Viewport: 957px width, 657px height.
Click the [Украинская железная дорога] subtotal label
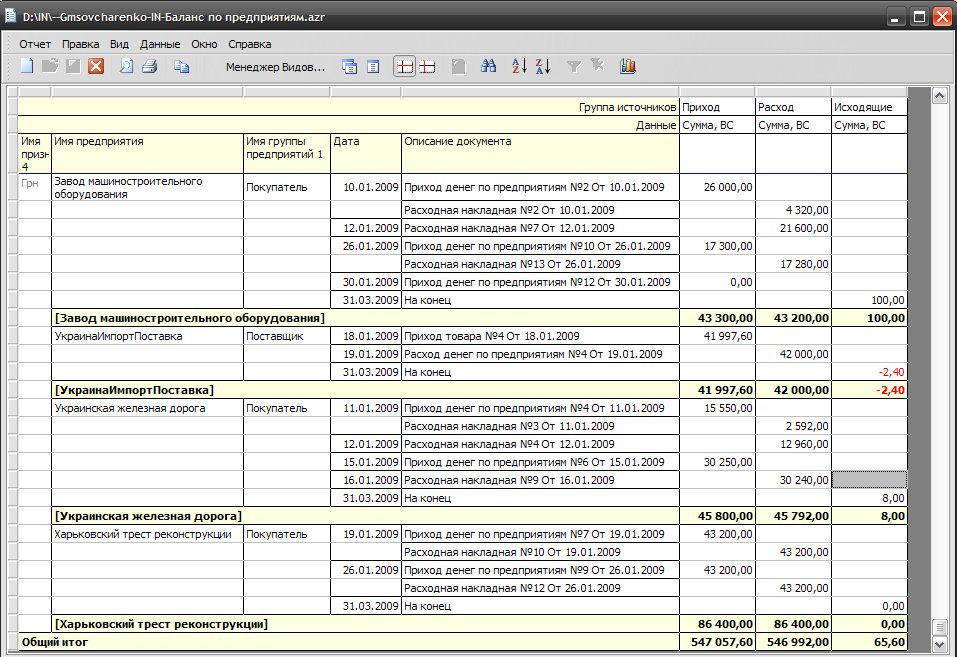click(148, 516)
